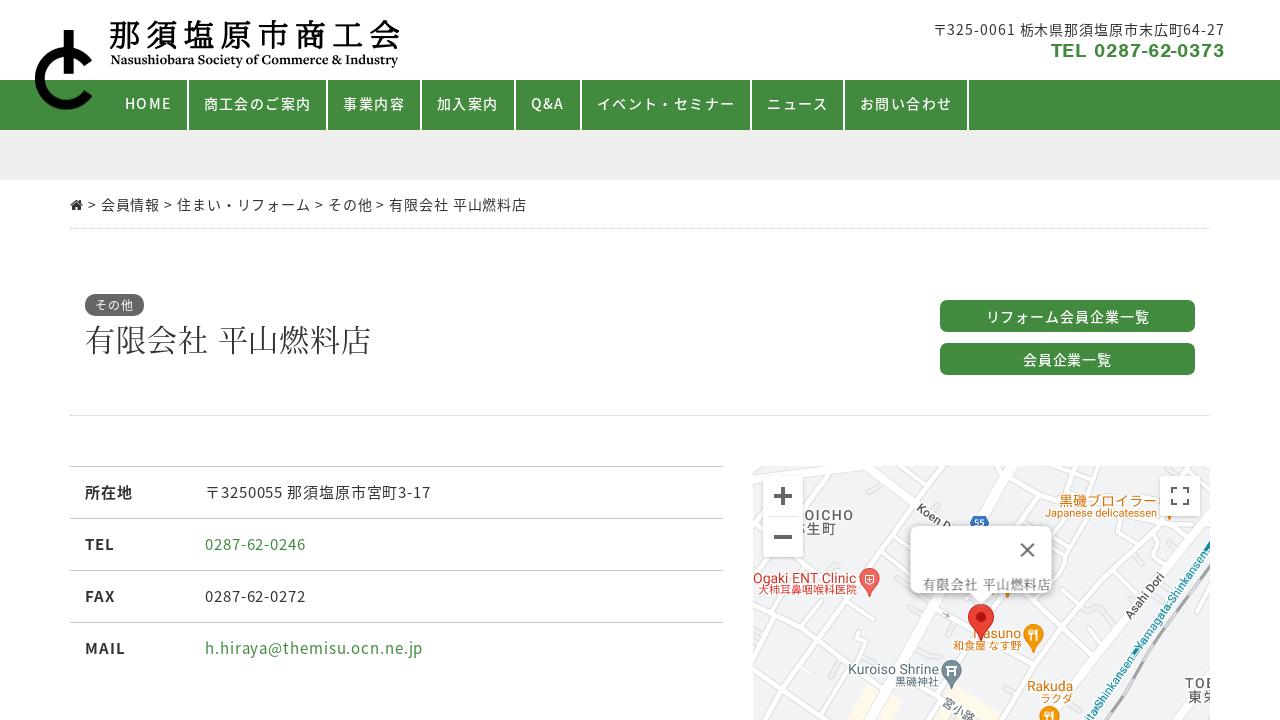Zoom out on the map
This screenshot has height=720, width=1280.
point(783,538)
